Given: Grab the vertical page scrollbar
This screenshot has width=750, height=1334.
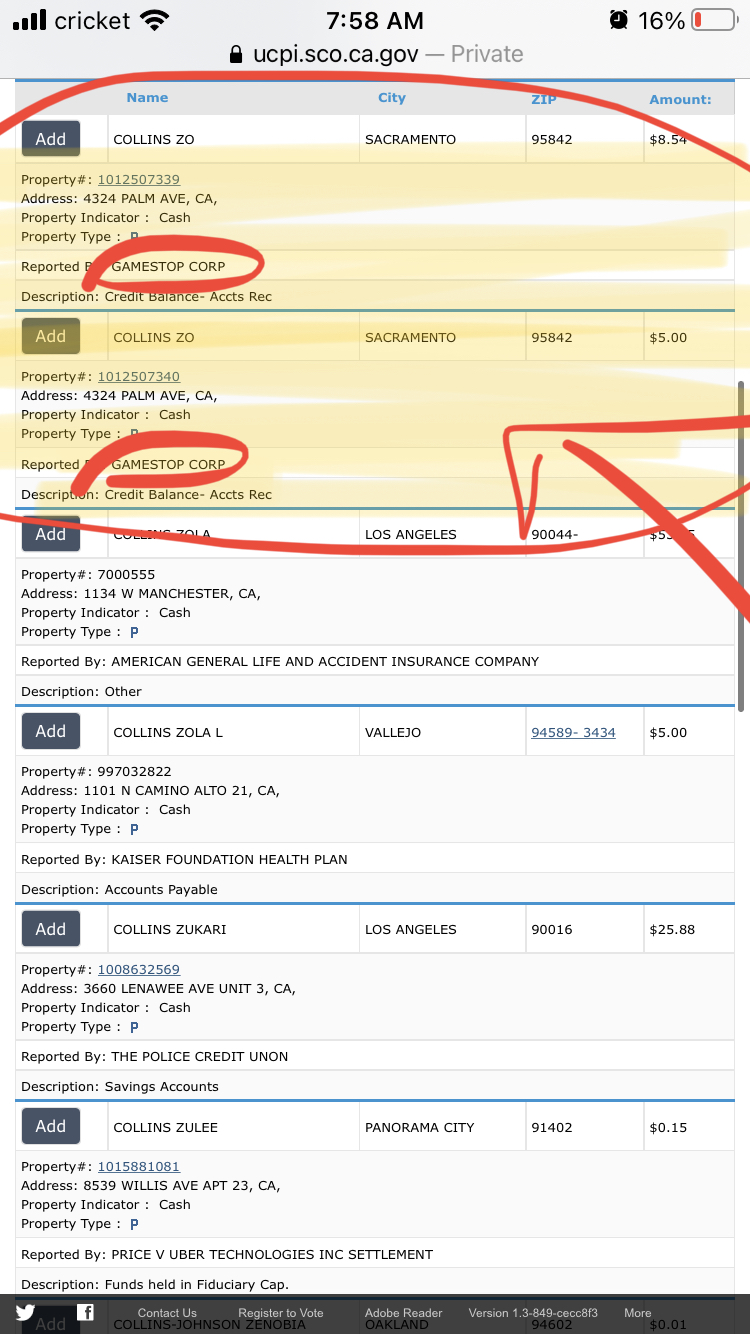Looking at the screenshot, I should click(x=741, y=545).
